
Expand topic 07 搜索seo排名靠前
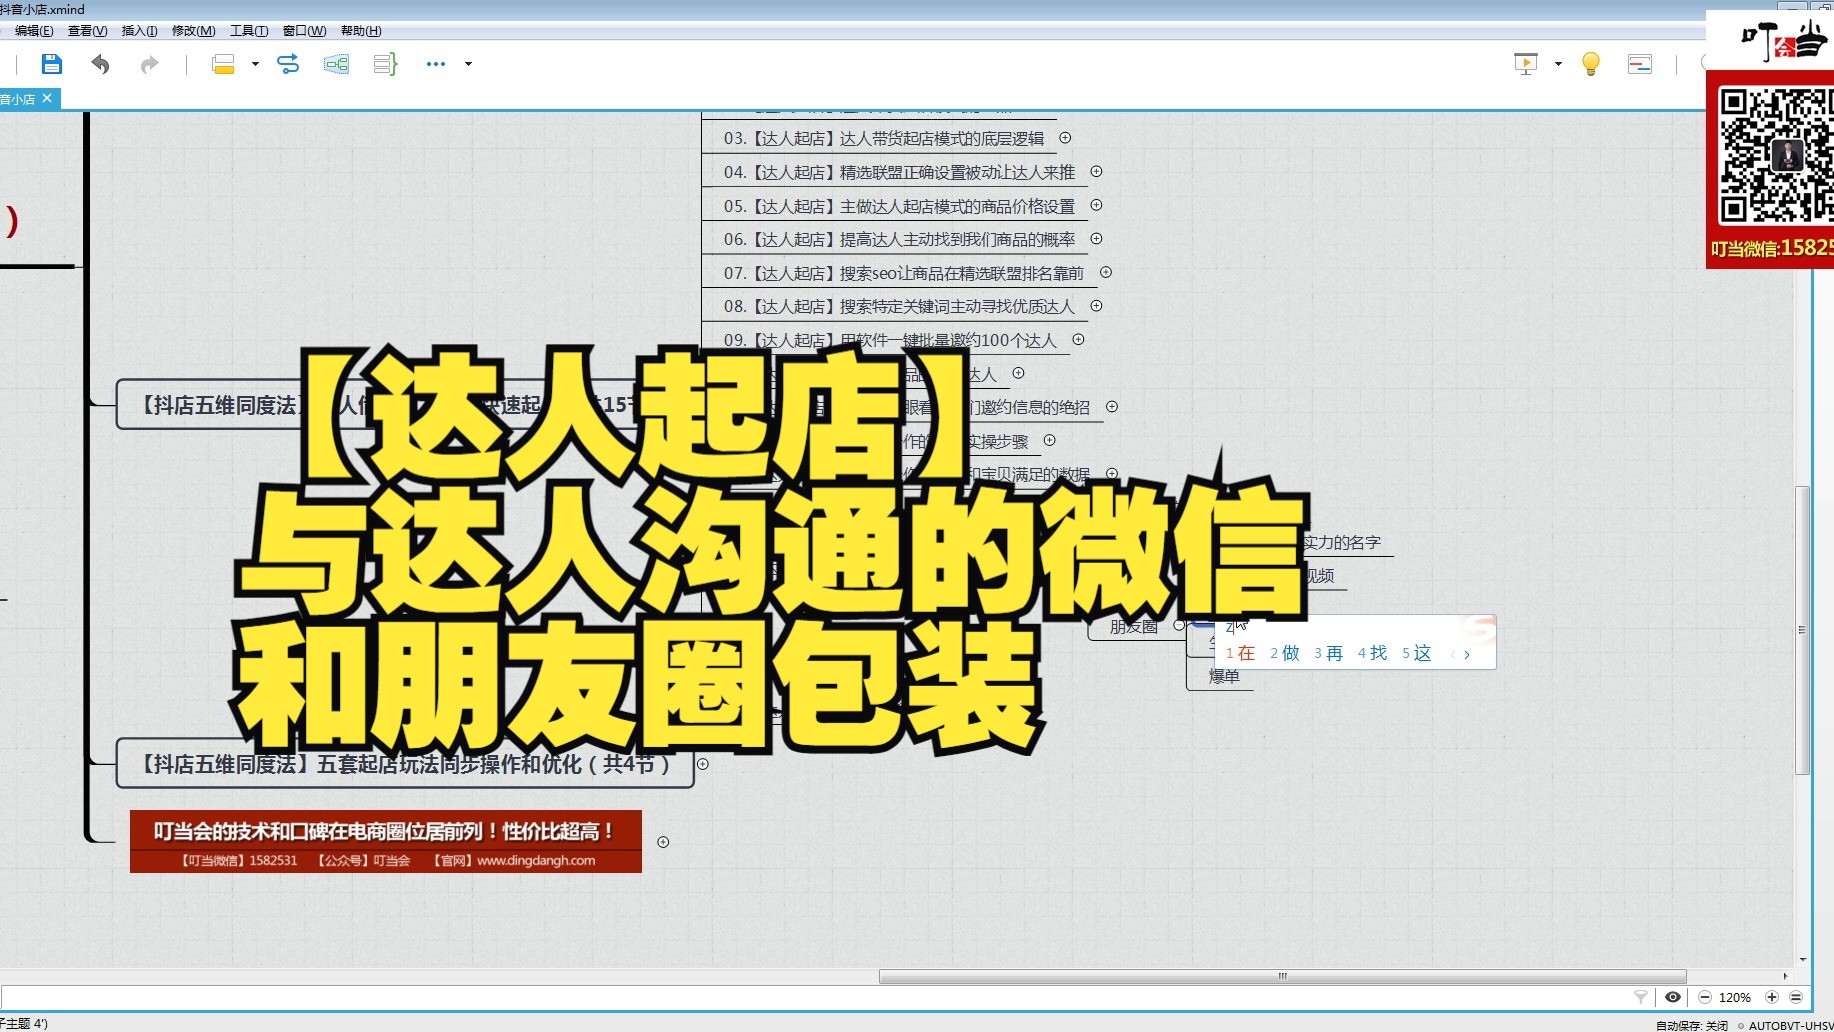click(x=1106, y=272)
